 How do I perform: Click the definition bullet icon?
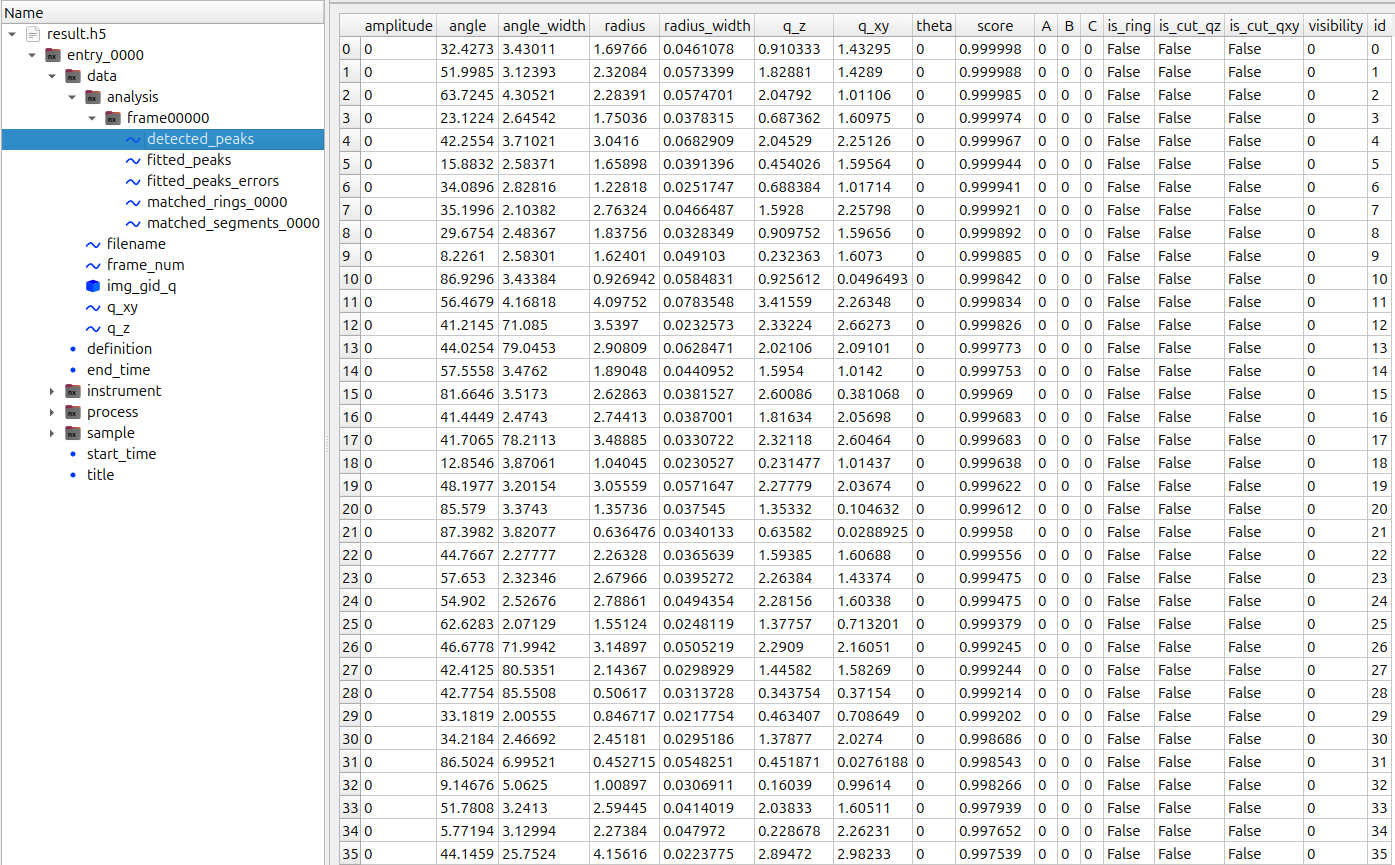tap(73, 349)
